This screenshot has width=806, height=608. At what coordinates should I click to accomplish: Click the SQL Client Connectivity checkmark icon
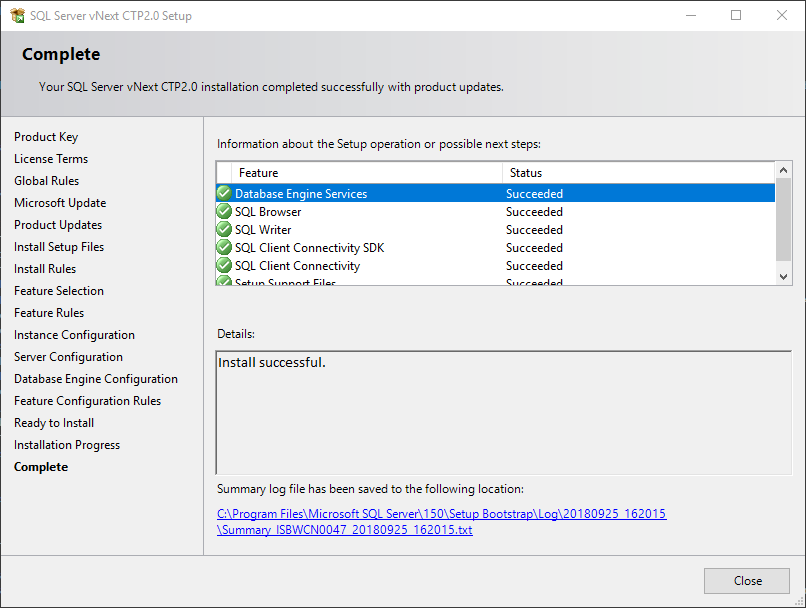tap(223, 265)
